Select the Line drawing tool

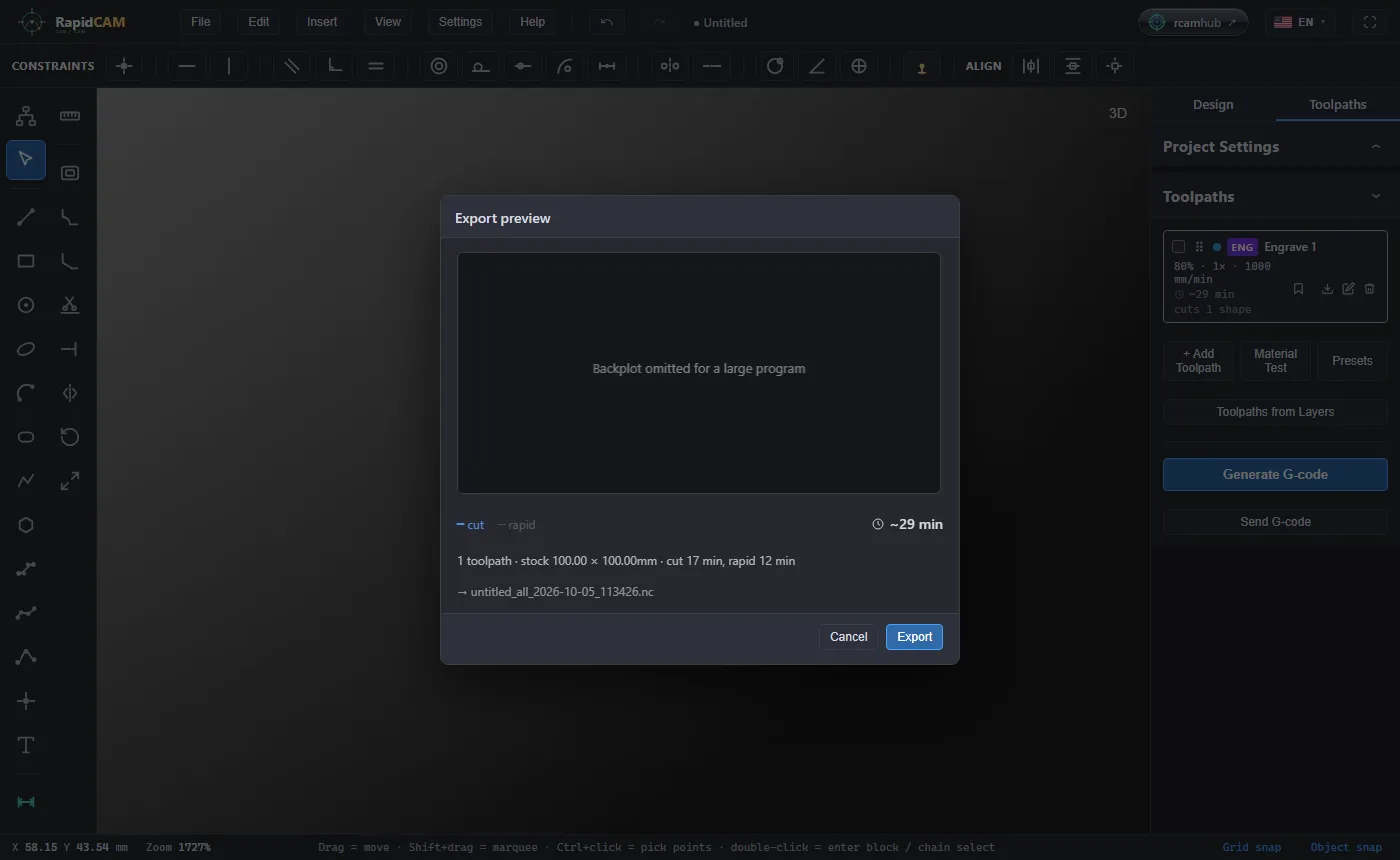tap(26, 217)
